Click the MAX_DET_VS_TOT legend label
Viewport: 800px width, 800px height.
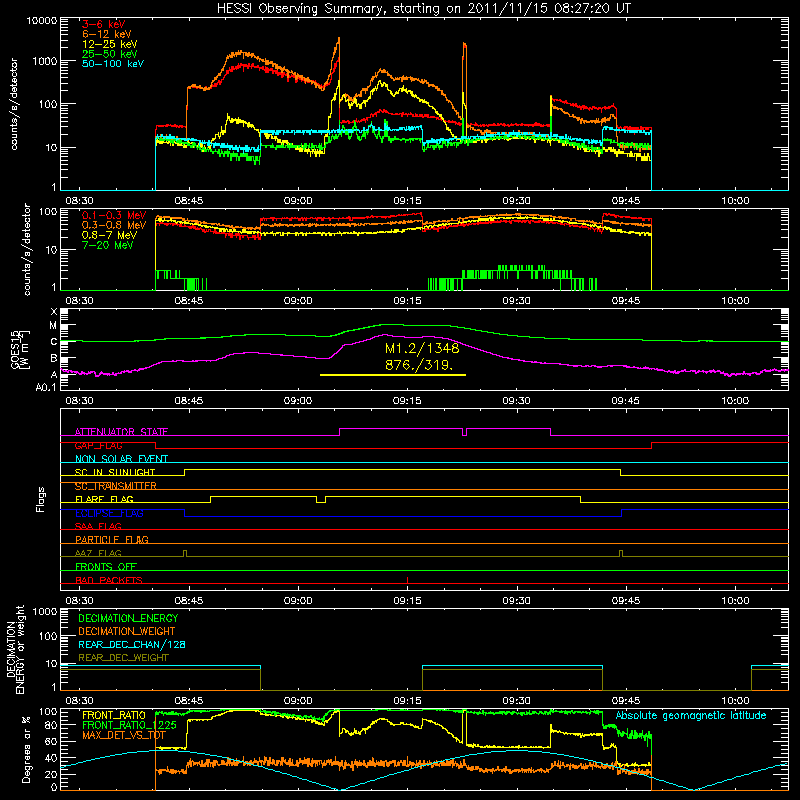point(124,735)
